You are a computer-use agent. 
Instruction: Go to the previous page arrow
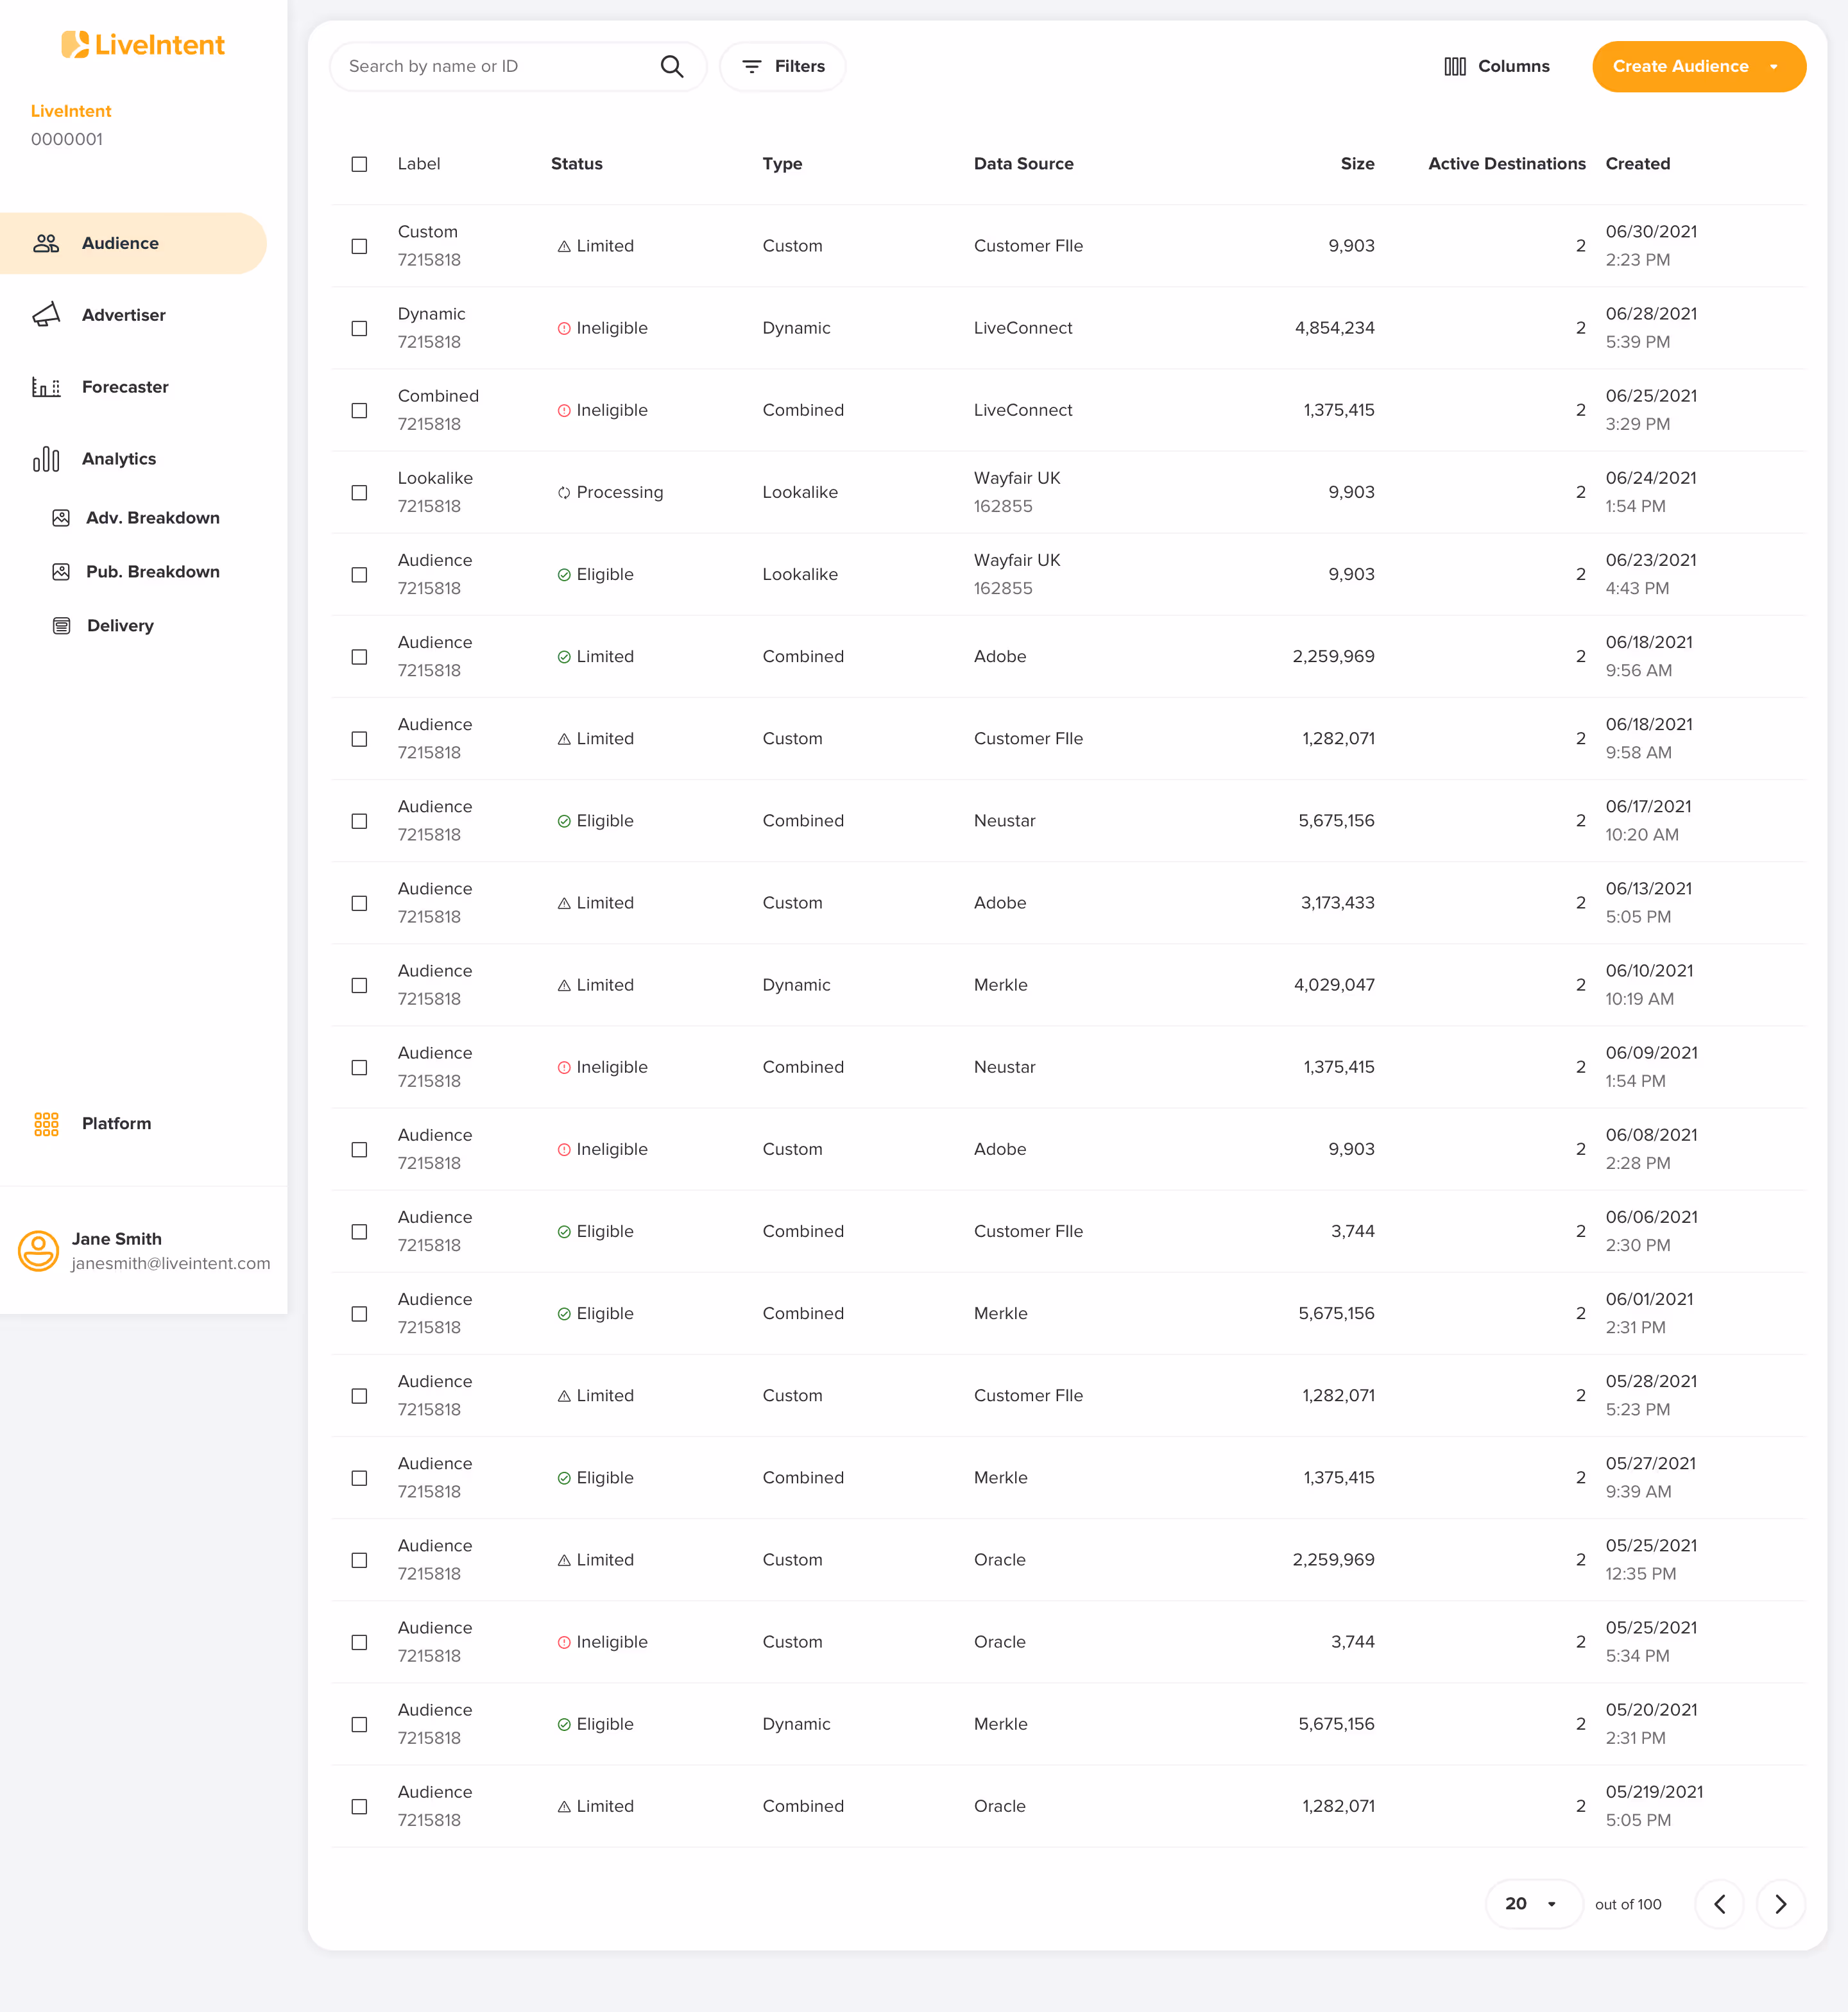(x=1720, y=1904)
